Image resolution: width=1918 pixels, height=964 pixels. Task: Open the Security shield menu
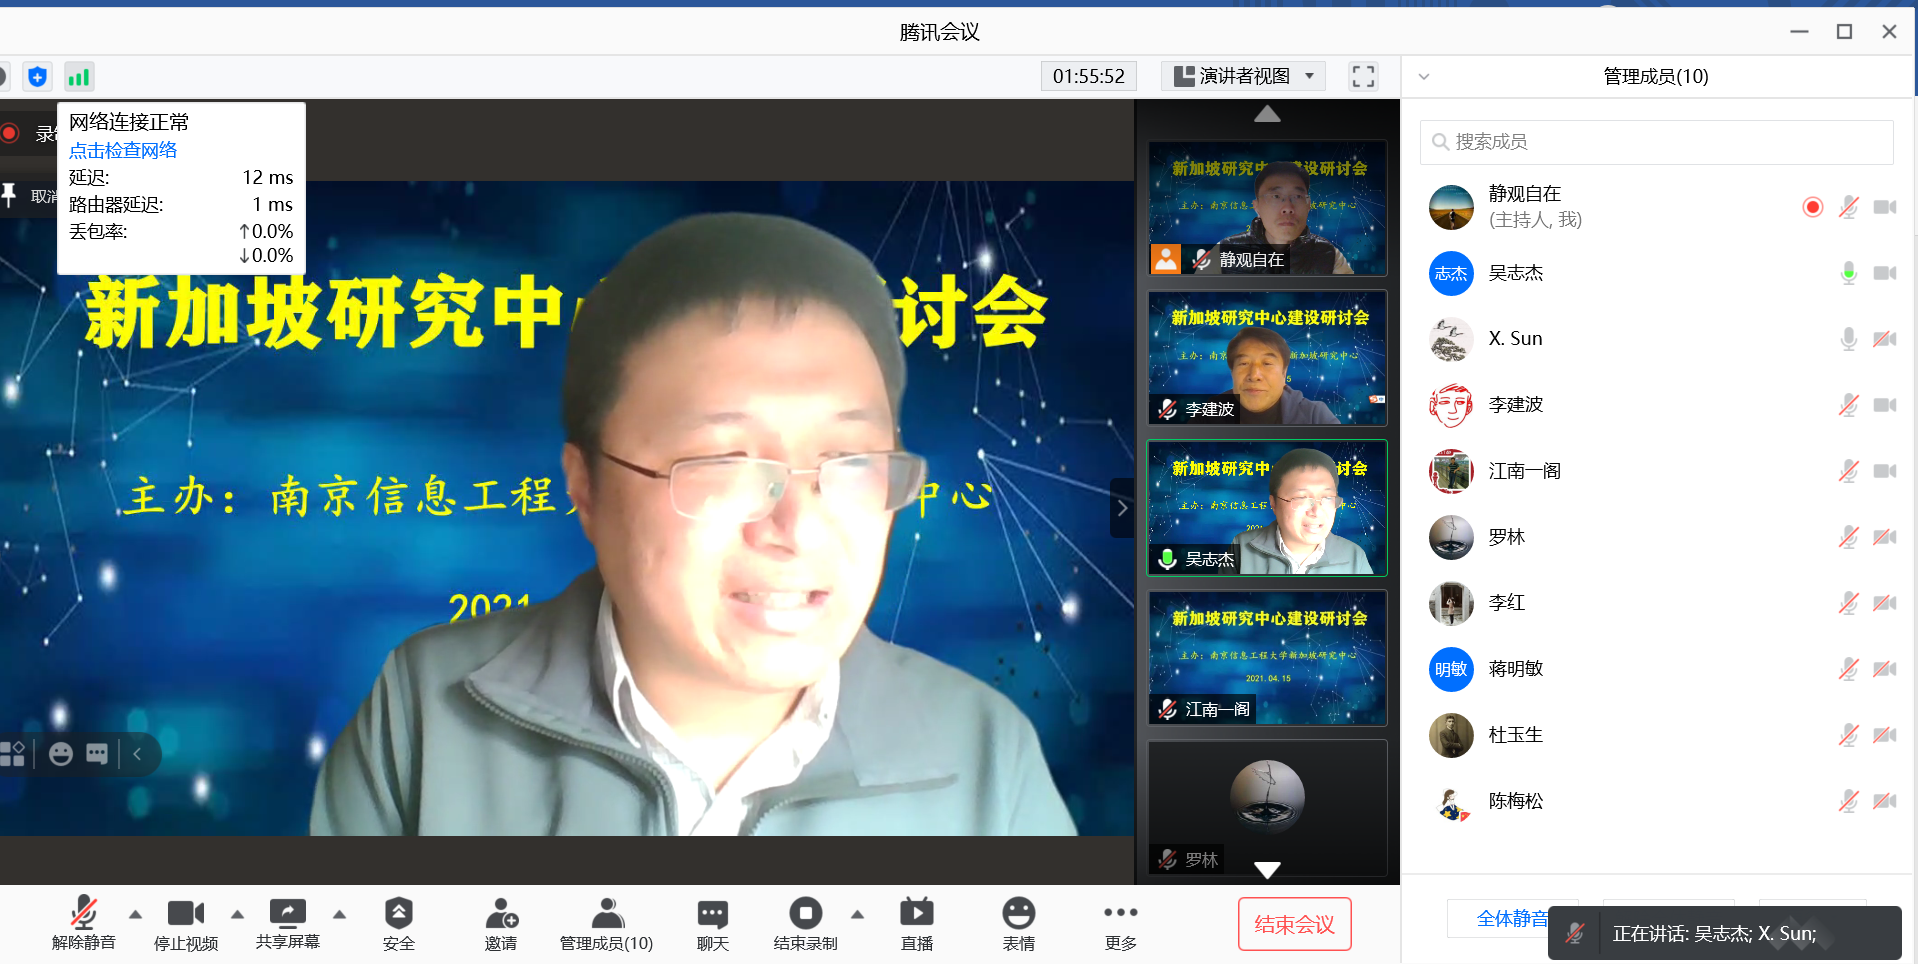(398, 913)
